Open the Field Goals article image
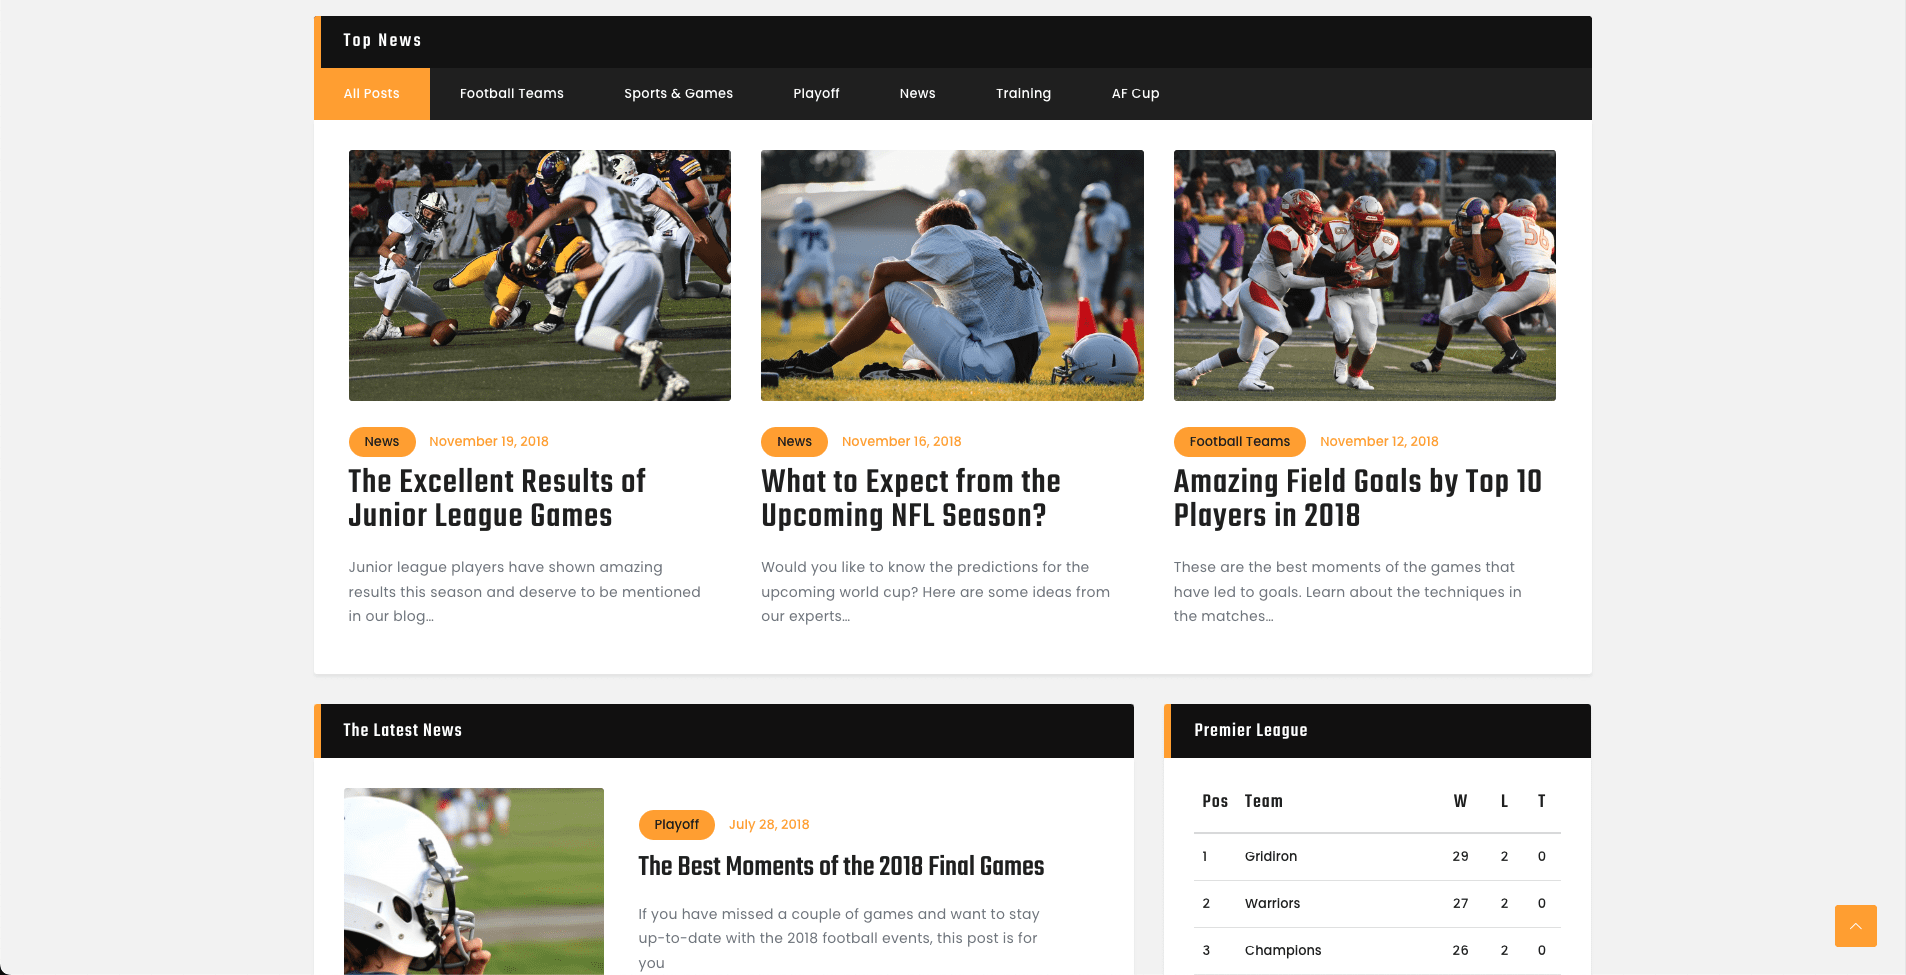This screenshot has height=975, width=1906. point(1365,275)
